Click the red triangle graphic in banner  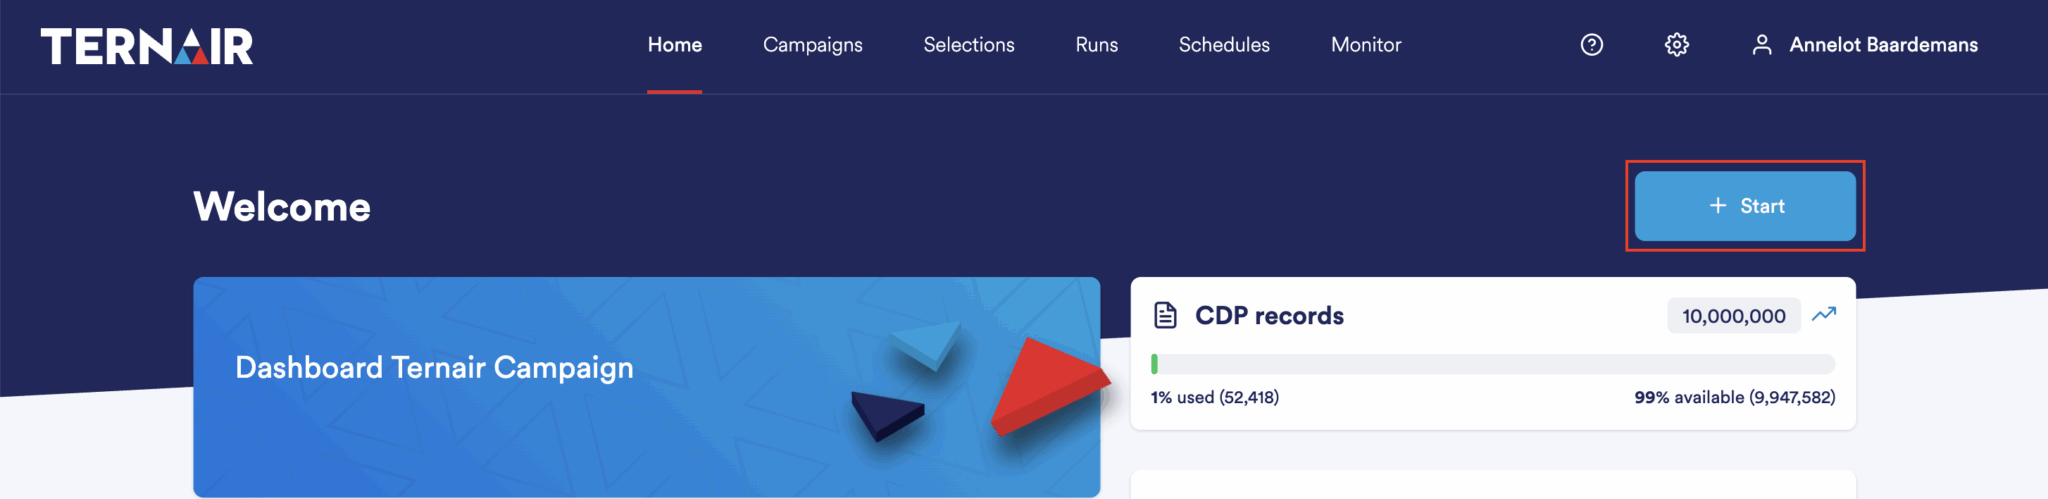click(1046, 385)
